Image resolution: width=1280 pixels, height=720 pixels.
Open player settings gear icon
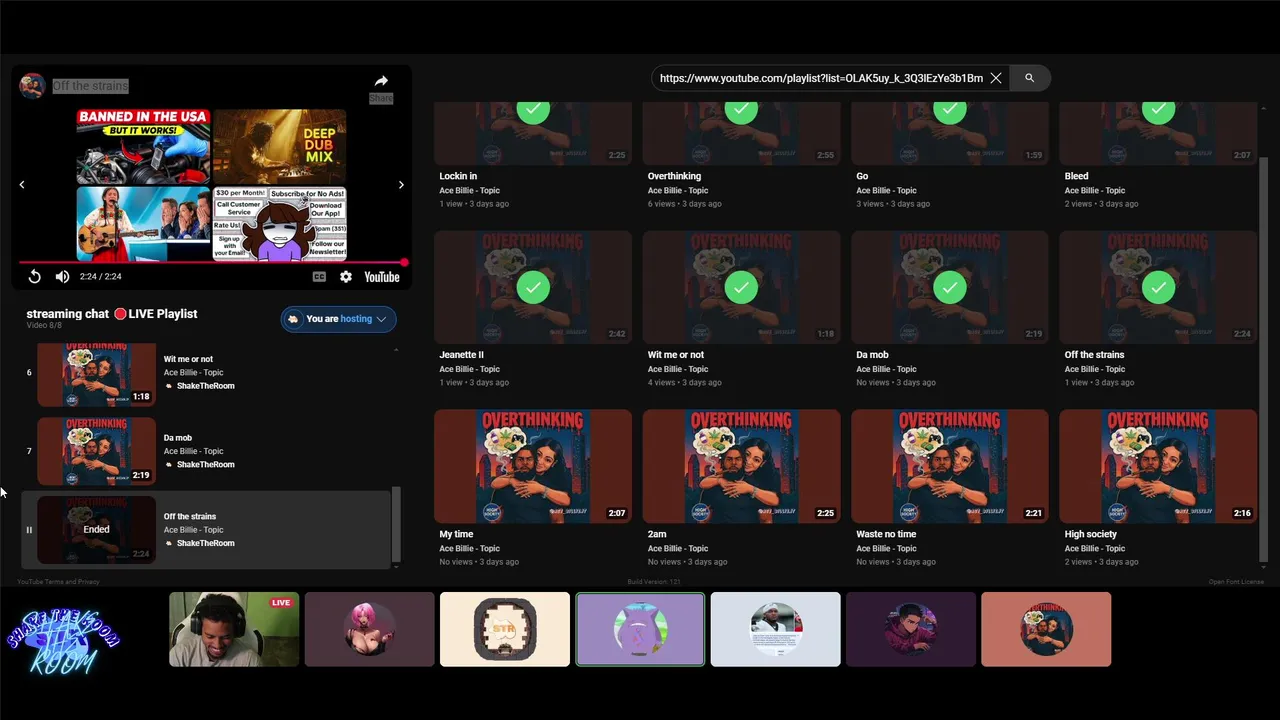point(346,277)
